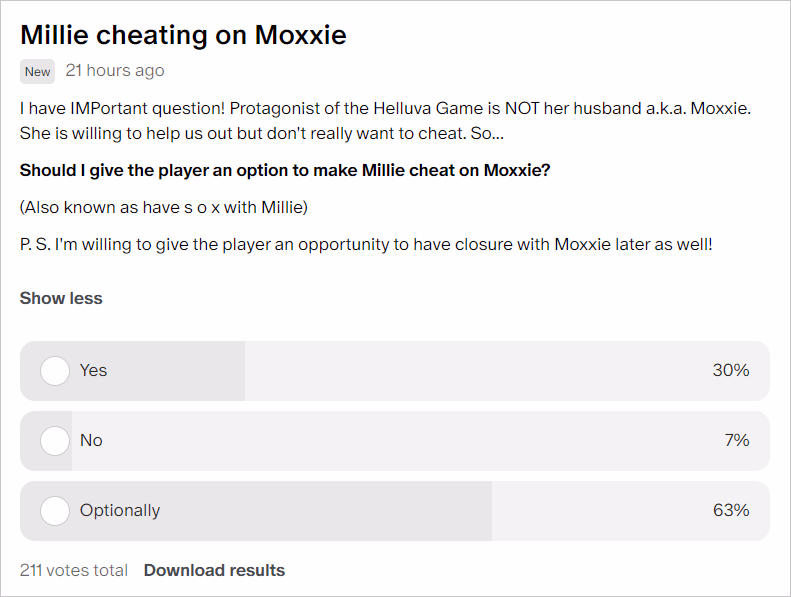The image size is (791, 597).
Task: Choose the Optionally radio button
Action: [x=55, y=511]
